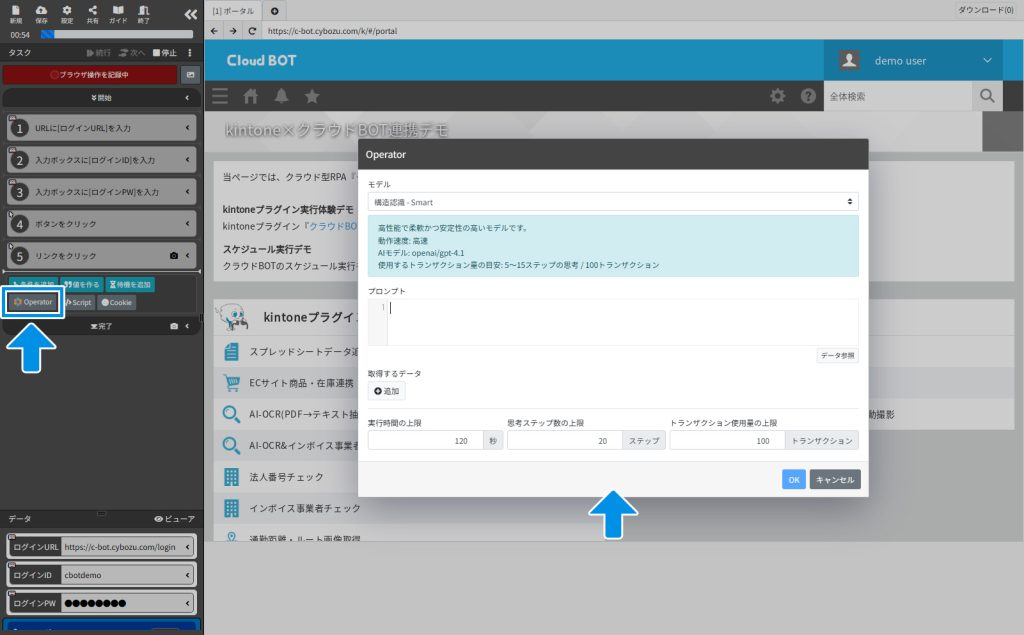The width and height of the screenshot is (1024, 635).
Task: Click キャンセル in the Operator dialog
Action: point(835,480)
